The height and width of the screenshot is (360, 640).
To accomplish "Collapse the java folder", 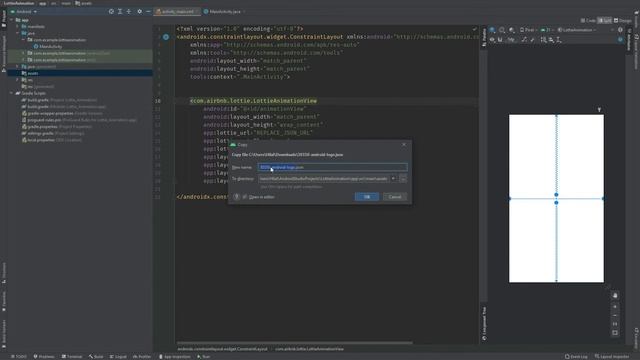I will [x=18, y=33].
